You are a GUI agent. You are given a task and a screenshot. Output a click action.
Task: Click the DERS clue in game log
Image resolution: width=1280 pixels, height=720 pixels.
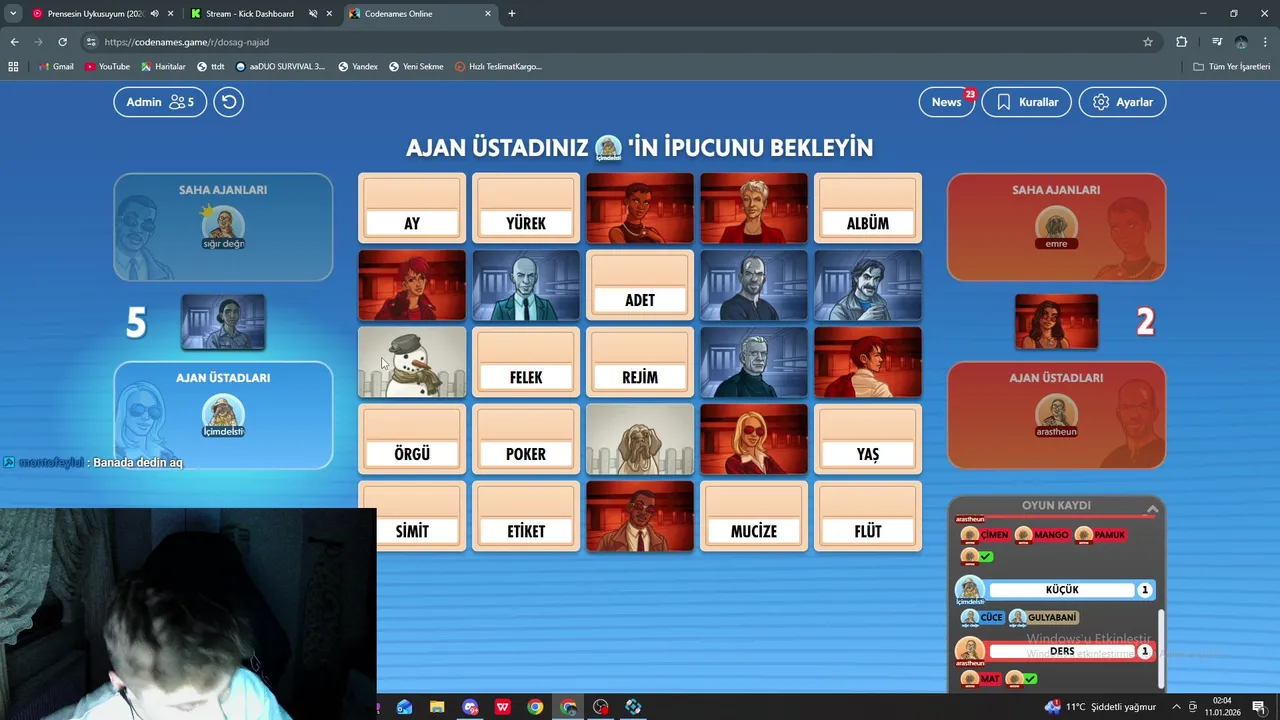[x=1062, y=651]
